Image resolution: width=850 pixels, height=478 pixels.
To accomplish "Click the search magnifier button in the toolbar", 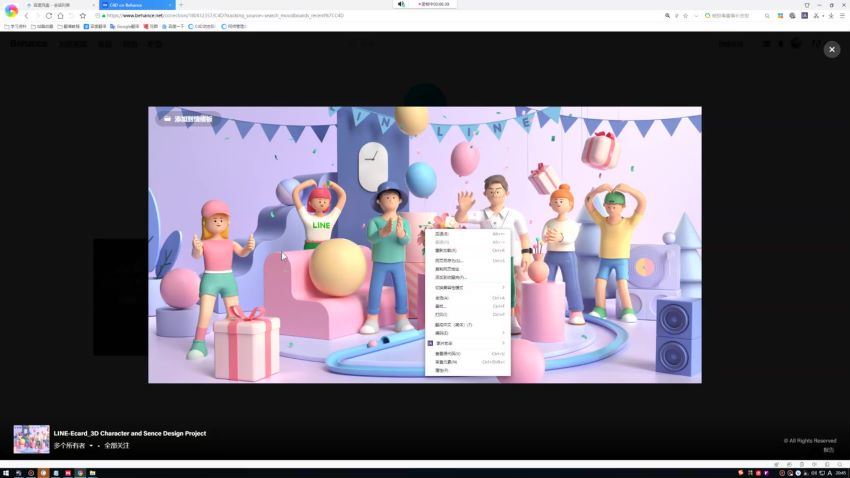I will coord(767,16).
